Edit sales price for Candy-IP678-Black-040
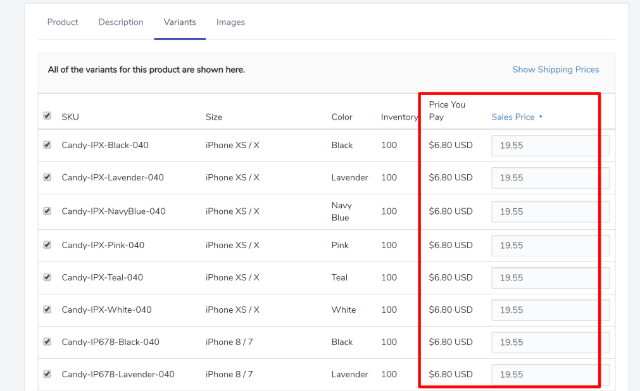Image resolution: width=640 pixels, height=391 pixels. (550, 342)
